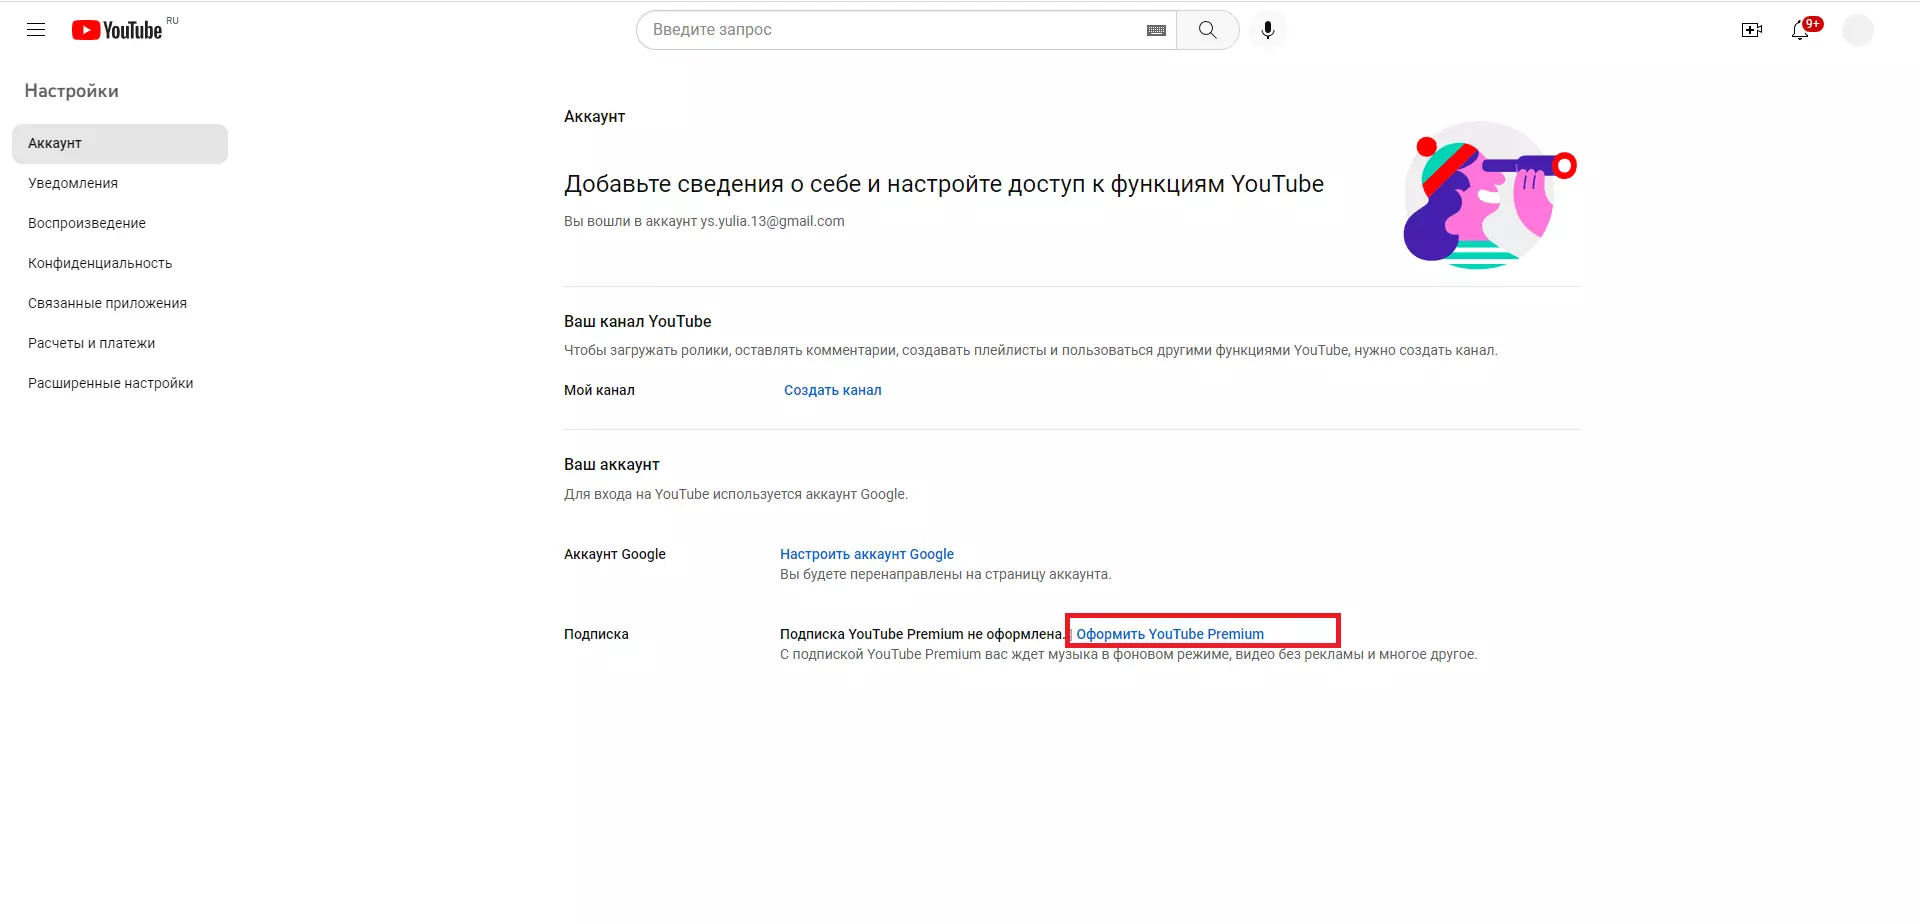Select the 'Аккаунт' settings tab
1920x924 pixels.
[x=120, y=143]
